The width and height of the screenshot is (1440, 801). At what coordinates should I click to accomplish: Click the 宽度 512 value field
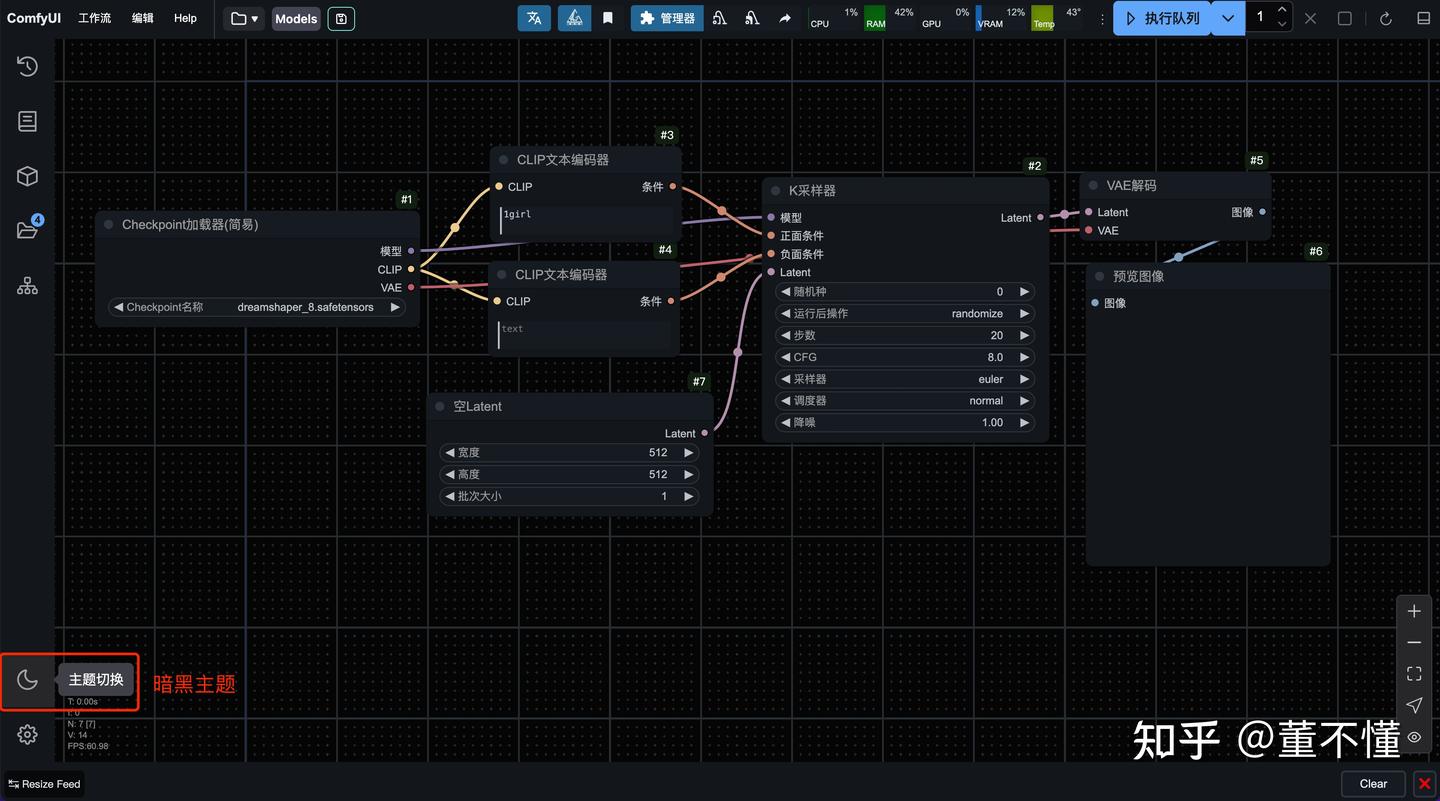click(569, 452)
